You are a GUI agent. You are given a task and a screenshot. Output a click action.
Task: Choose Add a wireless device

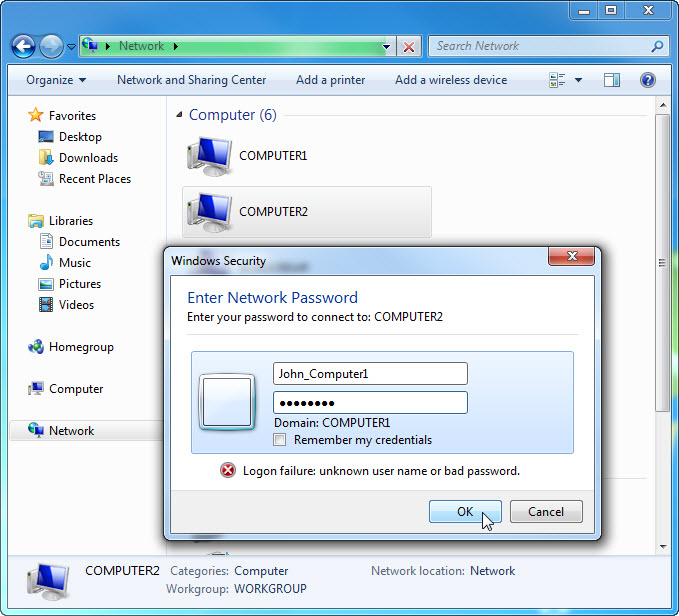click(x=451, y=80)
